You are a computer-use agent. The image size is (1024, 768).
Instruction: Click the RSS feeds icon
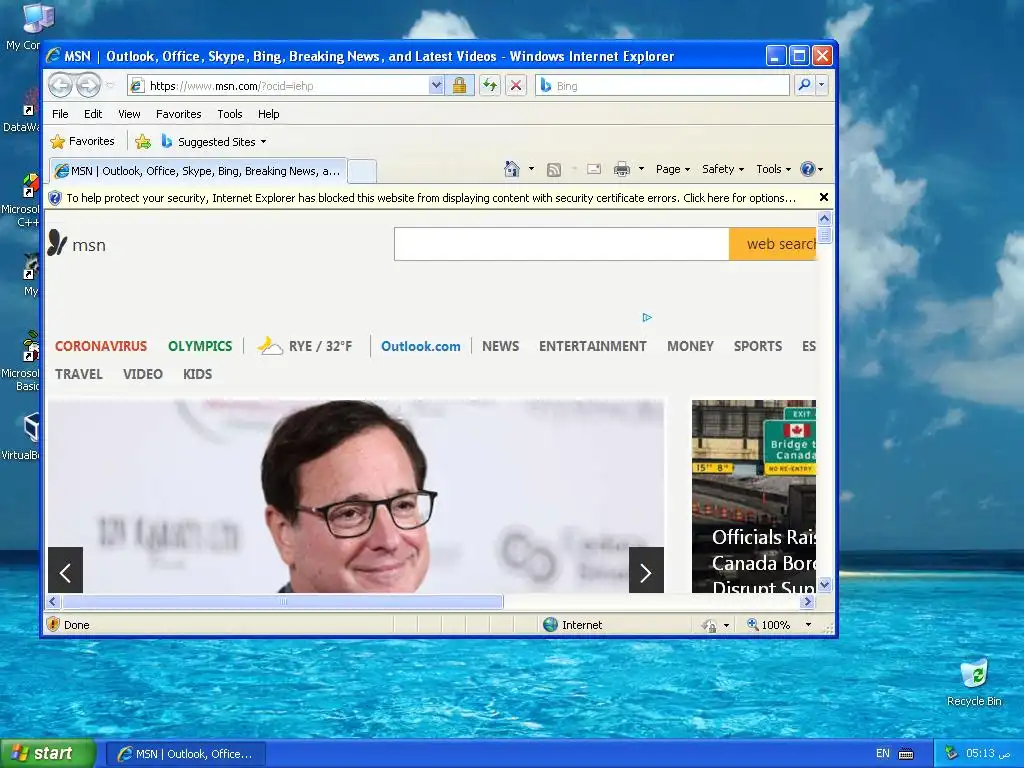coord(554,170)
